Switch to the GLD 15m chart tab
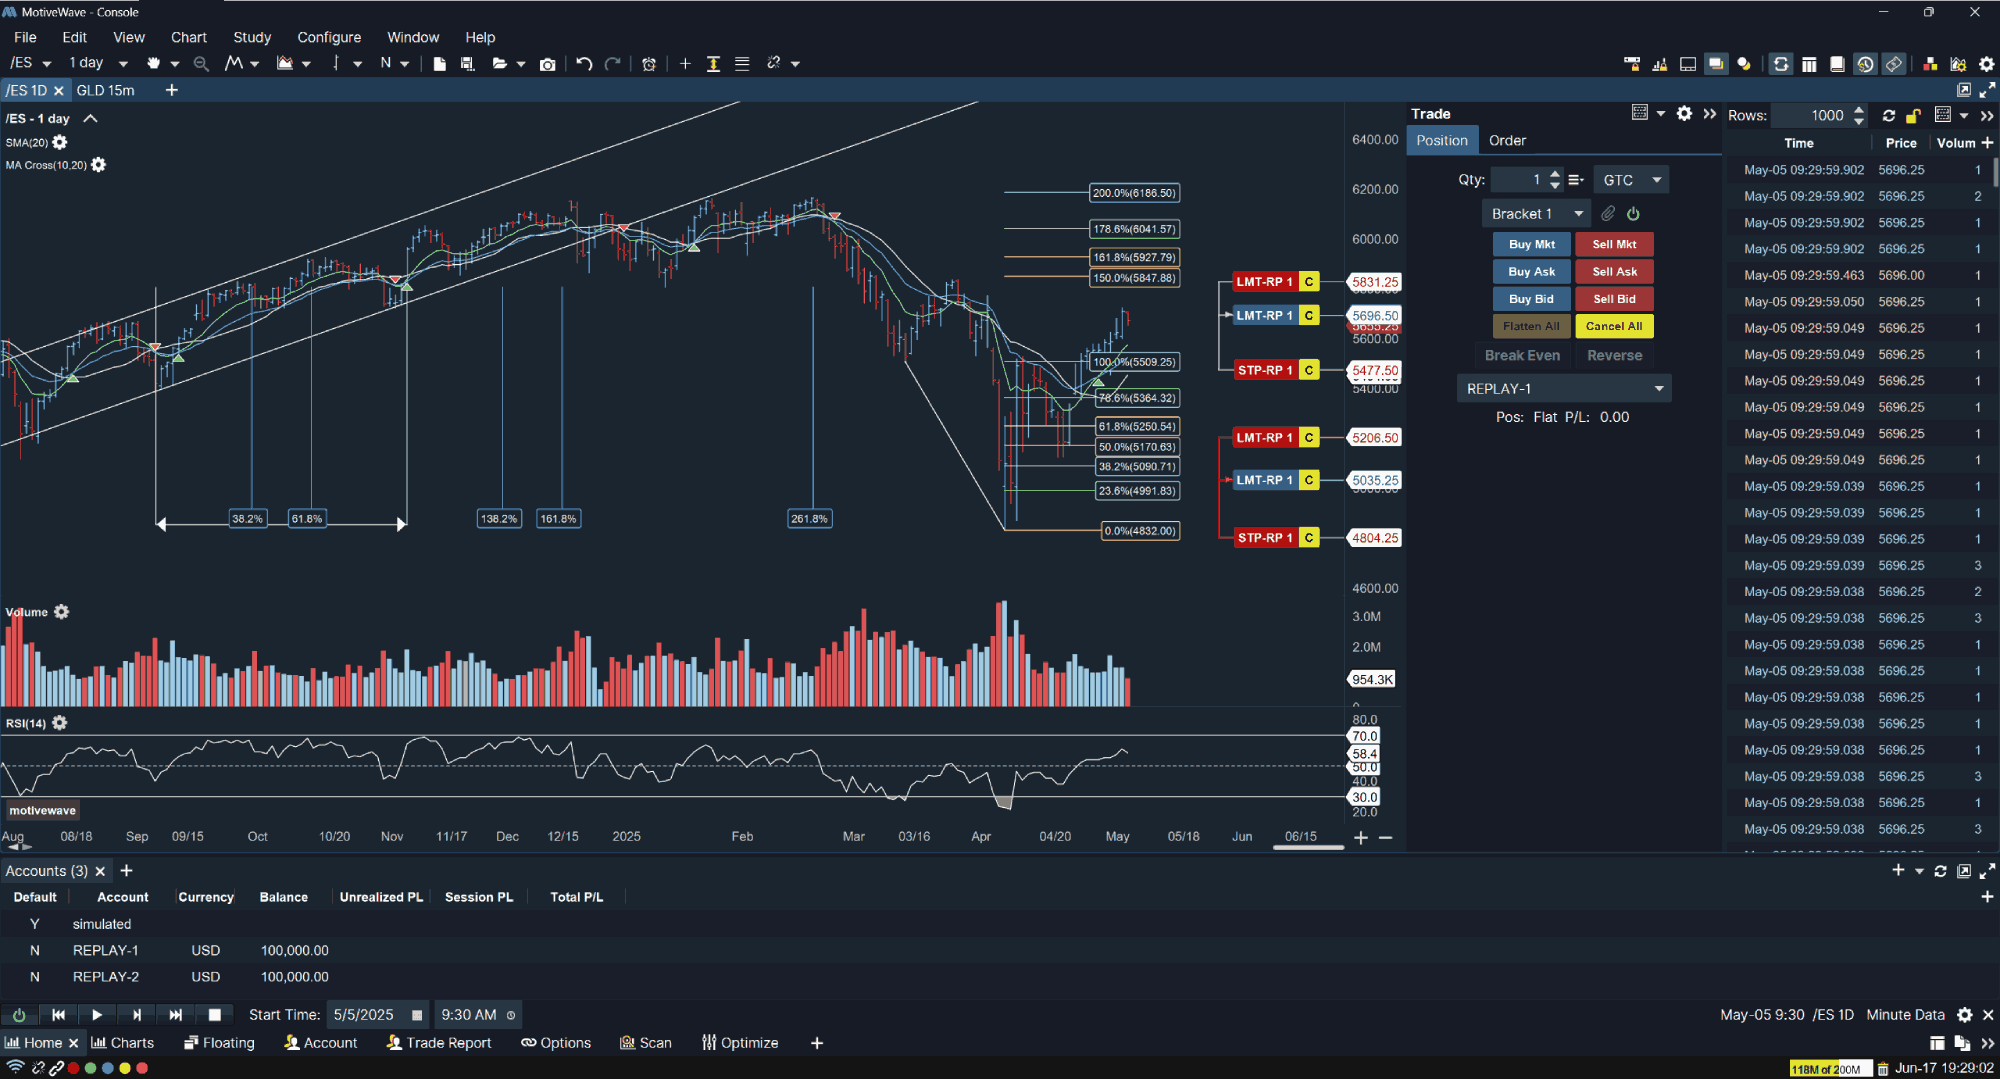The width and height of the screenshot is (2000, 1079). (x=107, y=90)
